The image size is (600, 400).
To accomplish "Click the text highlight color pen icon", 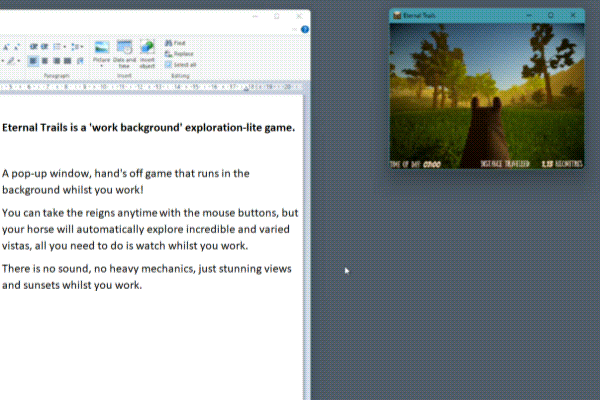I will click(x=11, y=61).
